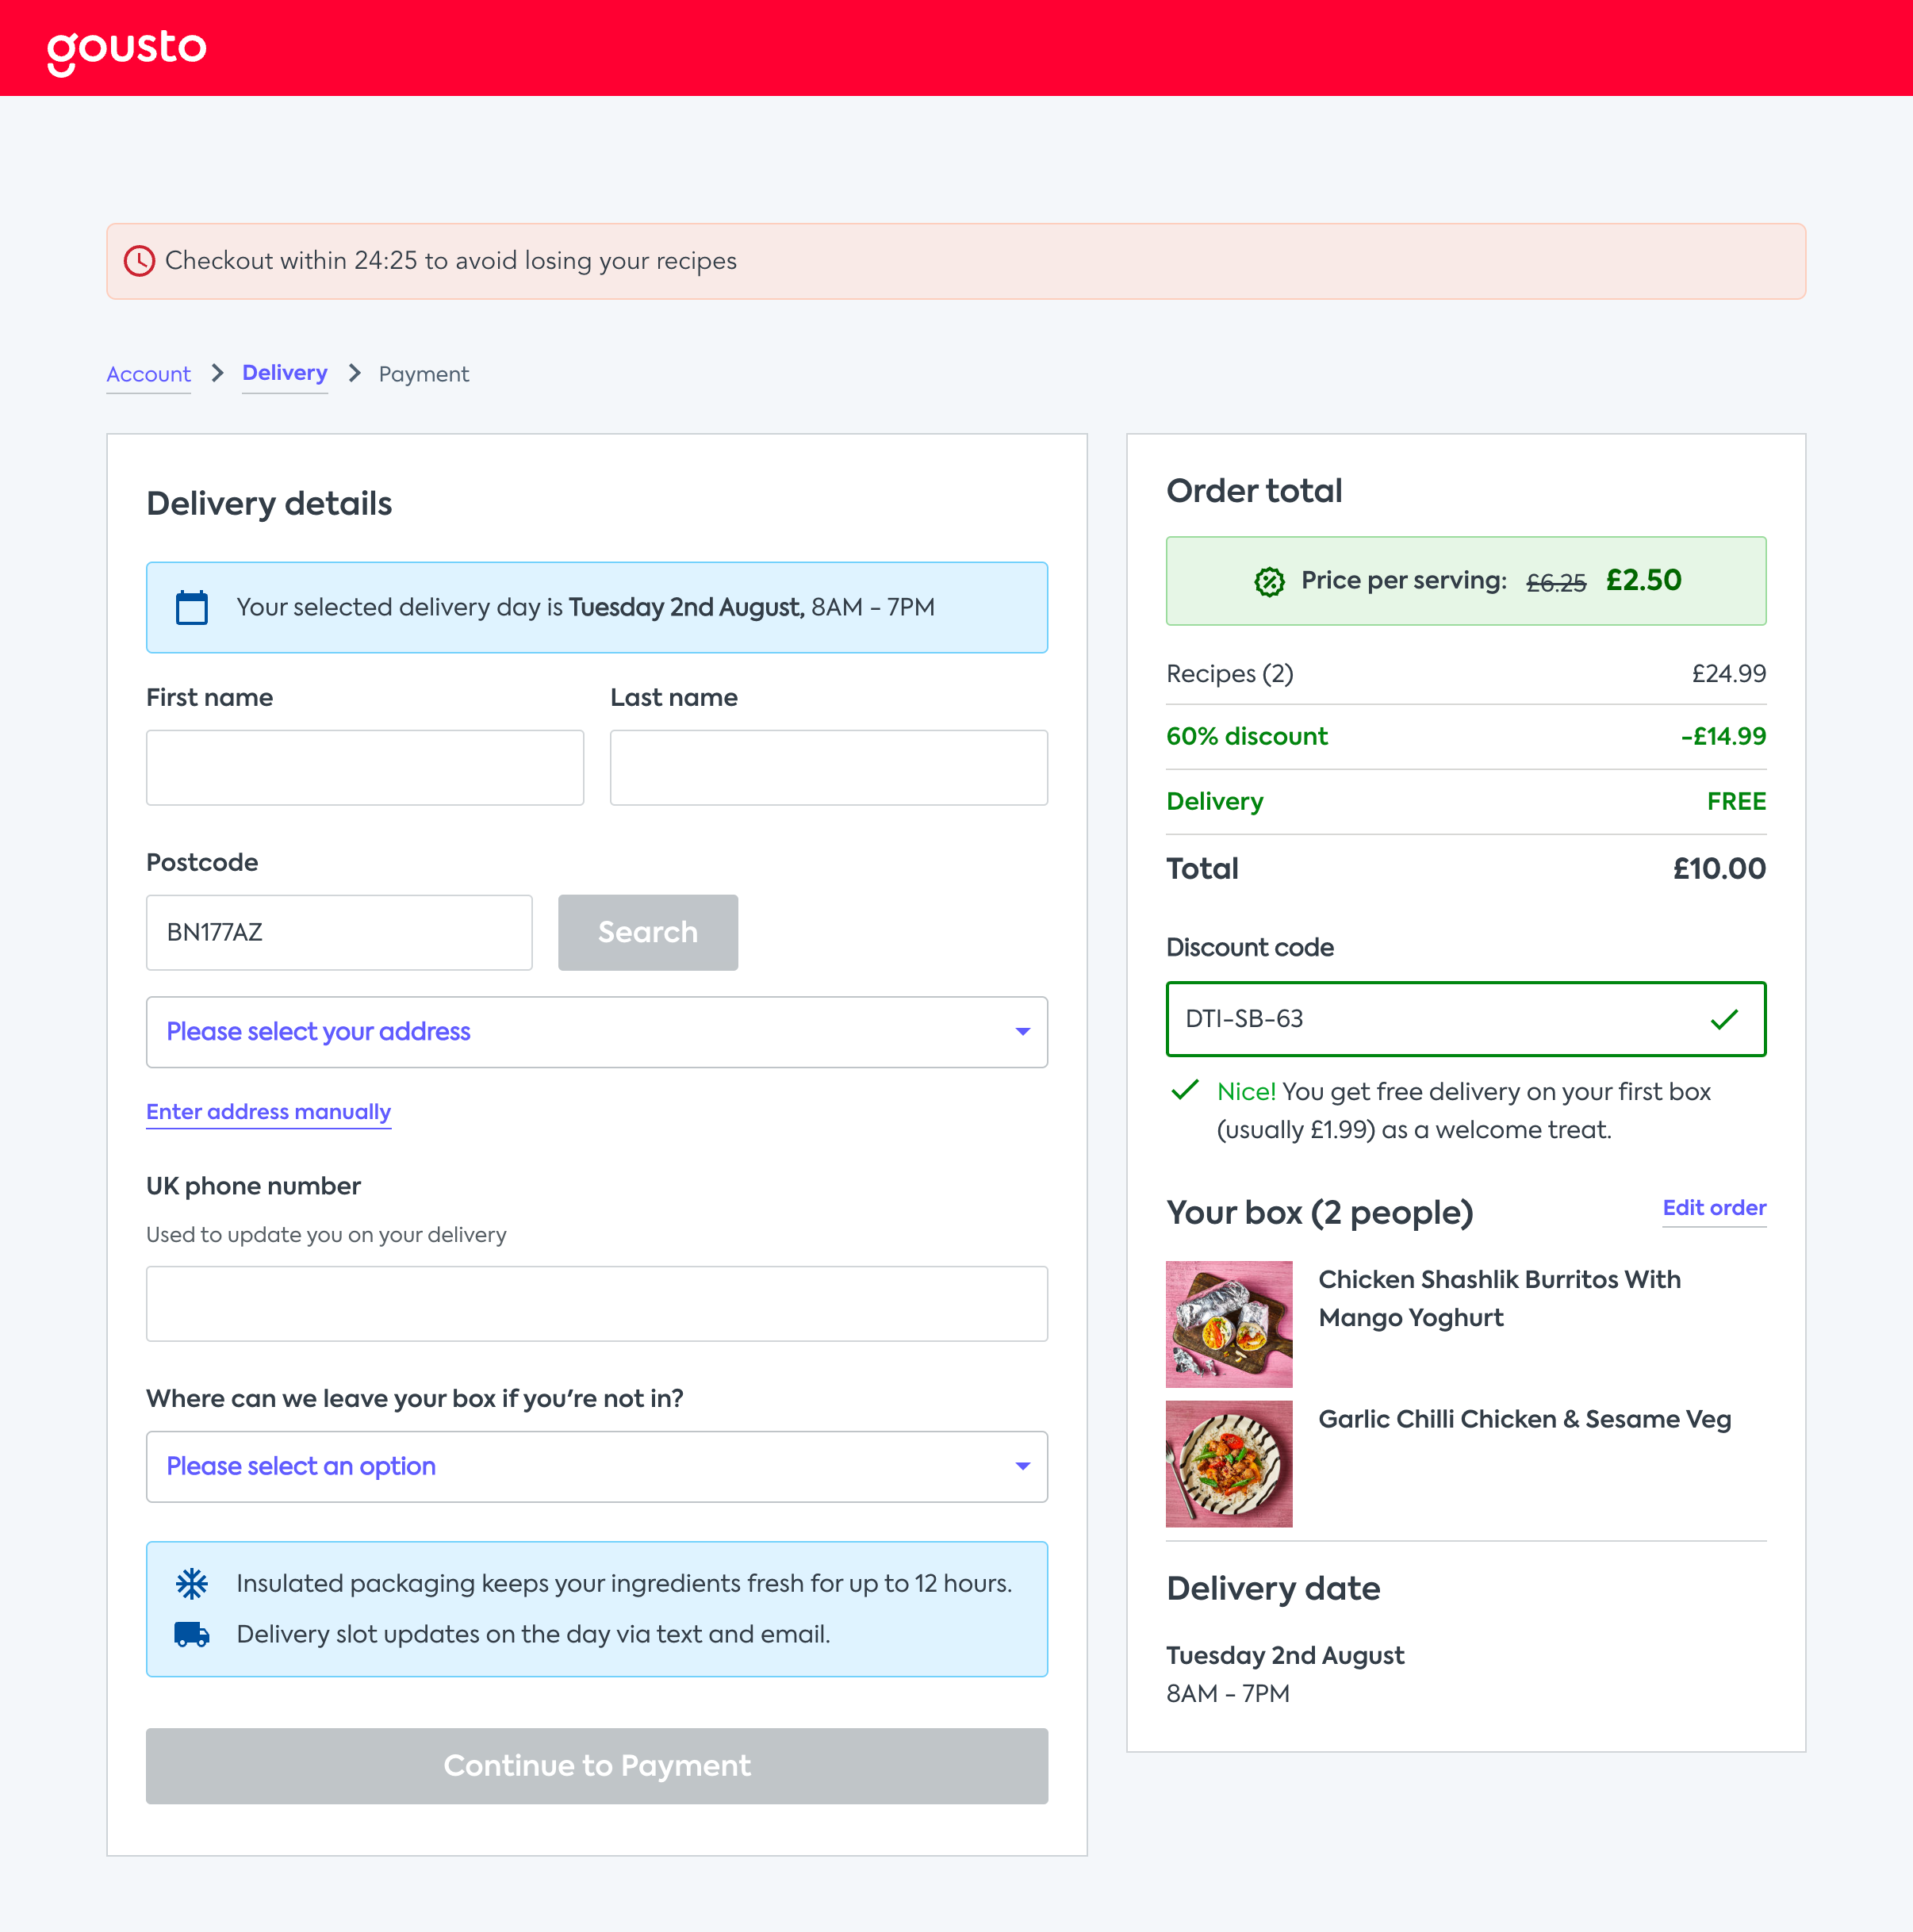The image size is (1913, 1932).
Task: Focus the First name input field
Action: click(x=365, y=768)
